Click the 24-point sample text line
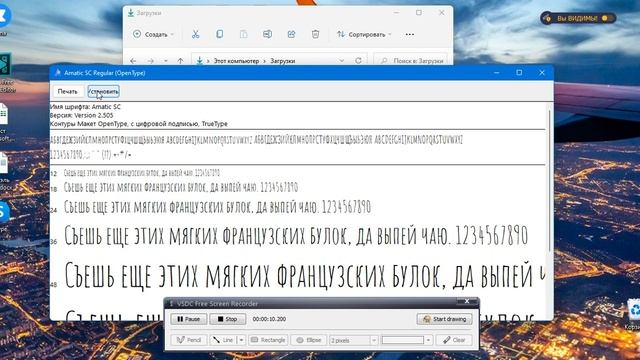 [217, 207]
